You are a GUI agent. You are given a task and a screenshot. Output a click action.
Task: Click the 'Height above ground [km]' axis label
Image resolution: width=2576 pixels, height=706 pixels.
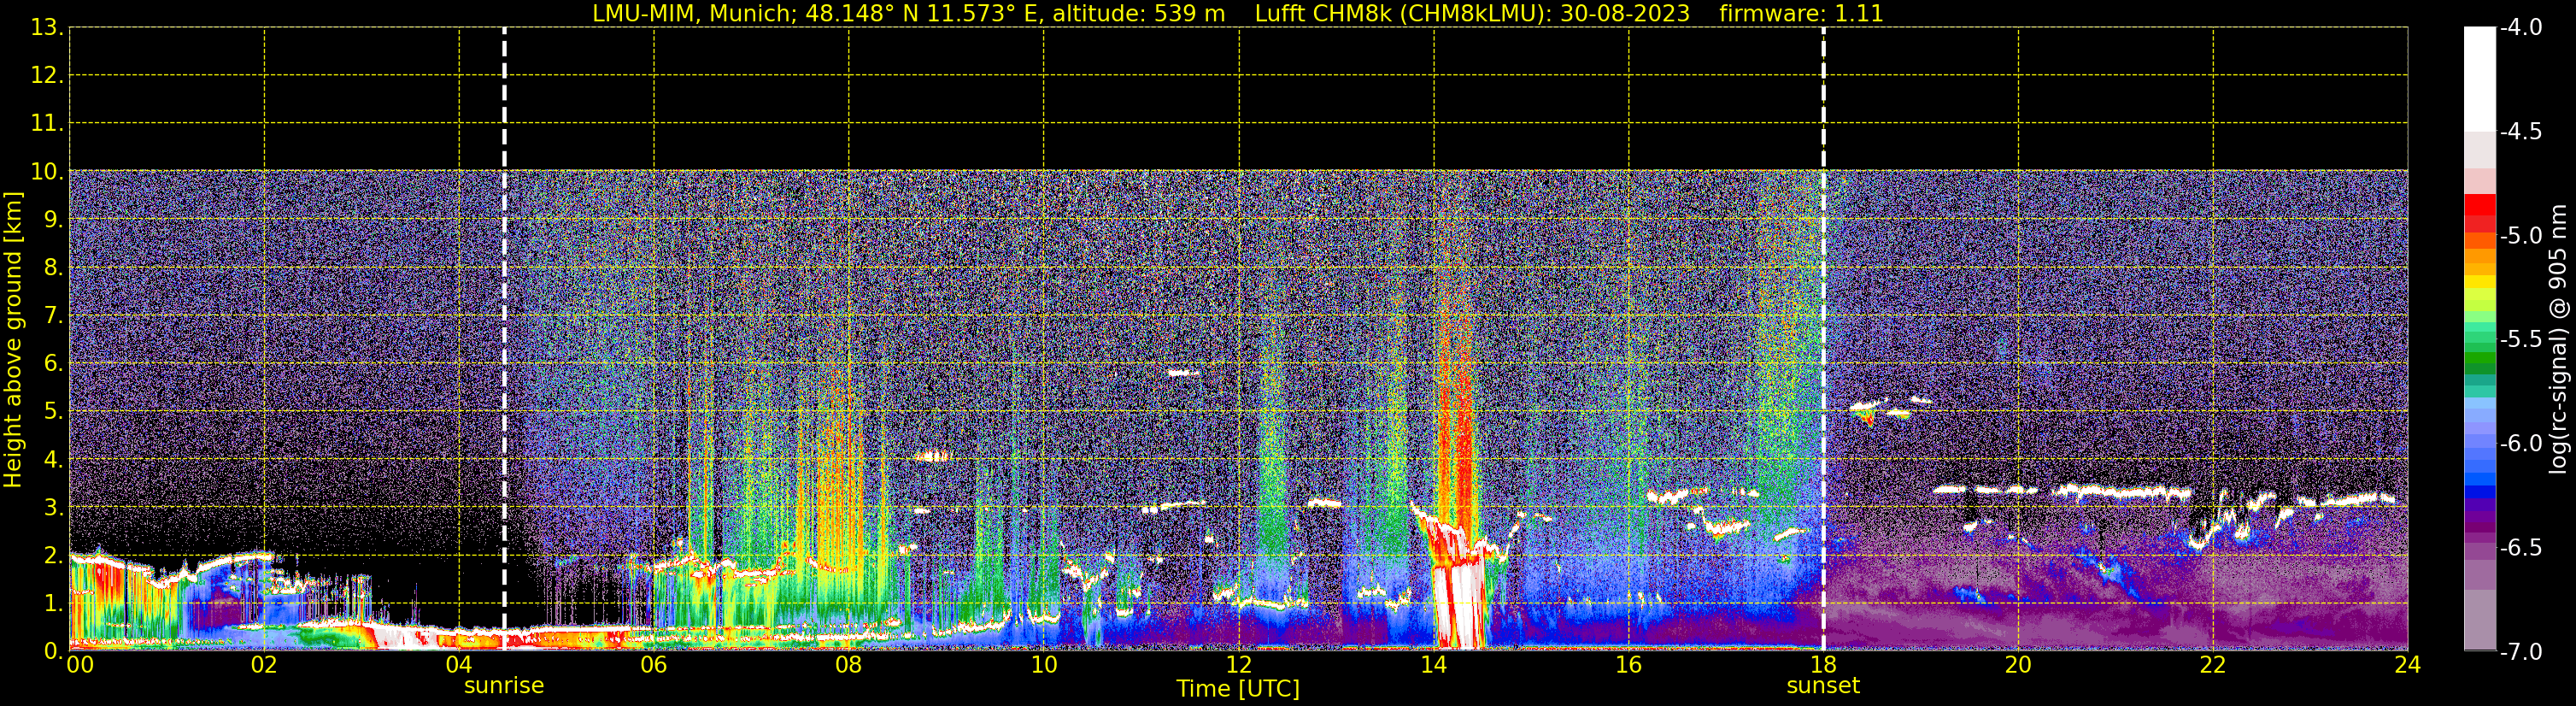pyautogui.click(x=13, y=340)
